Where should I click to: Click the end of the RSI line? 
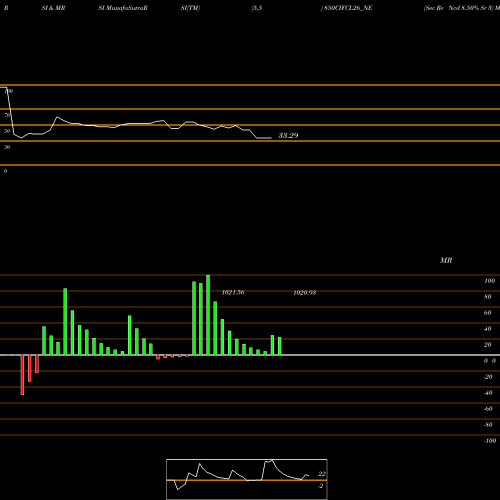271,138
